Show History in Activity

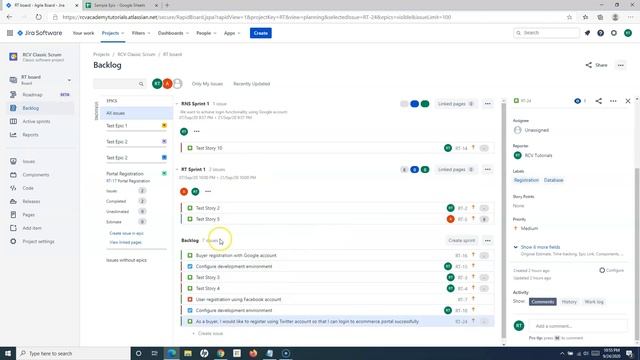[569, 302]
